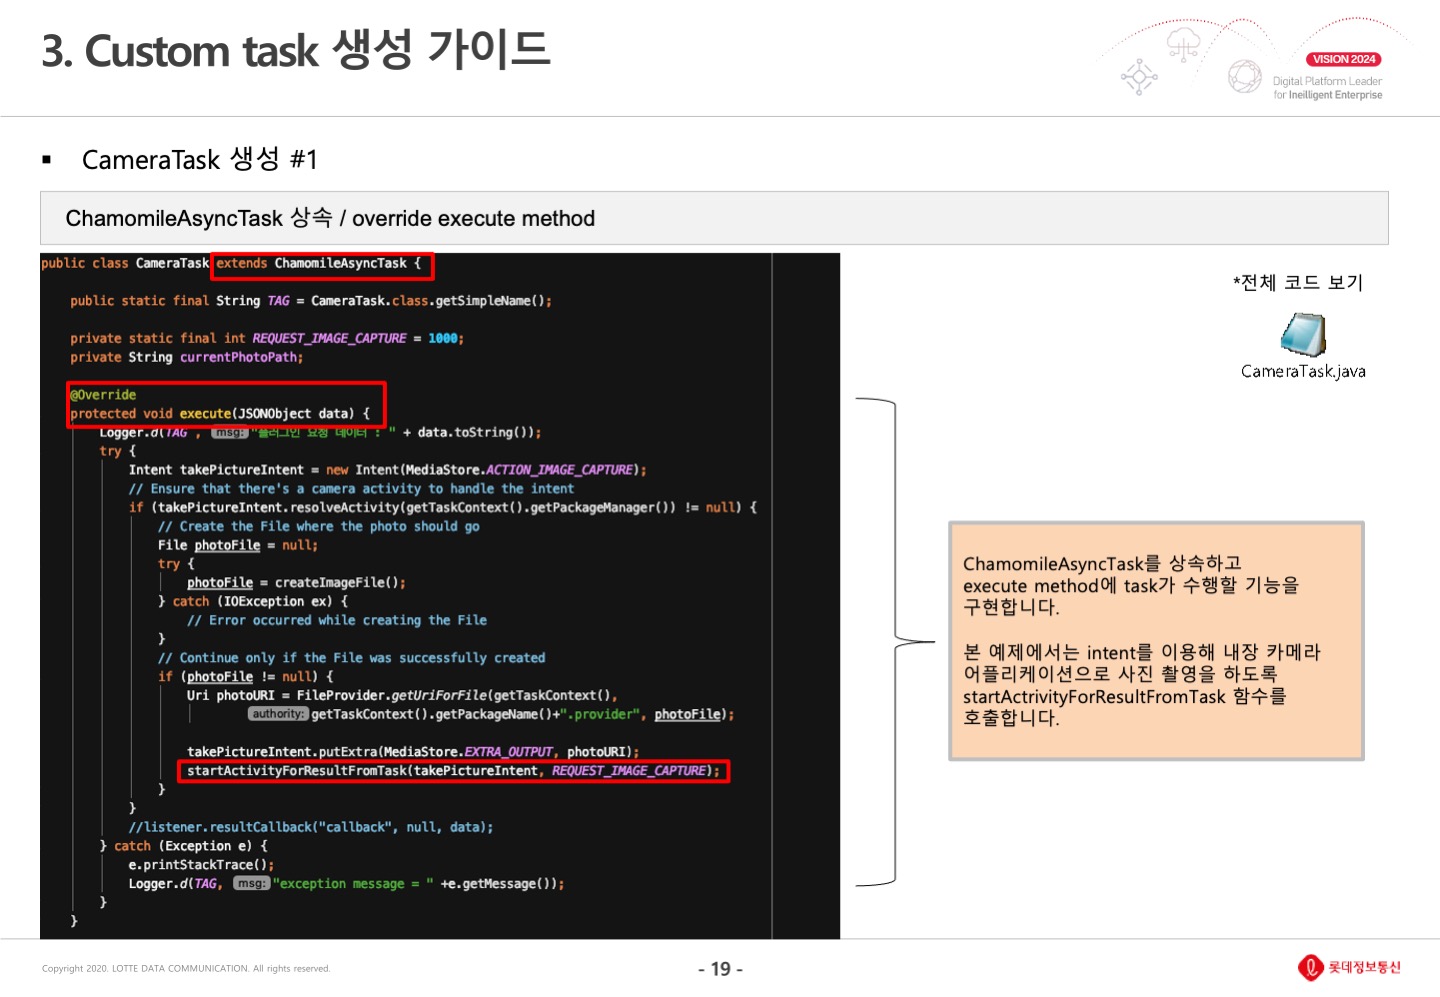Click the circular swirl logo beside the tagline

coord(1245,77)
